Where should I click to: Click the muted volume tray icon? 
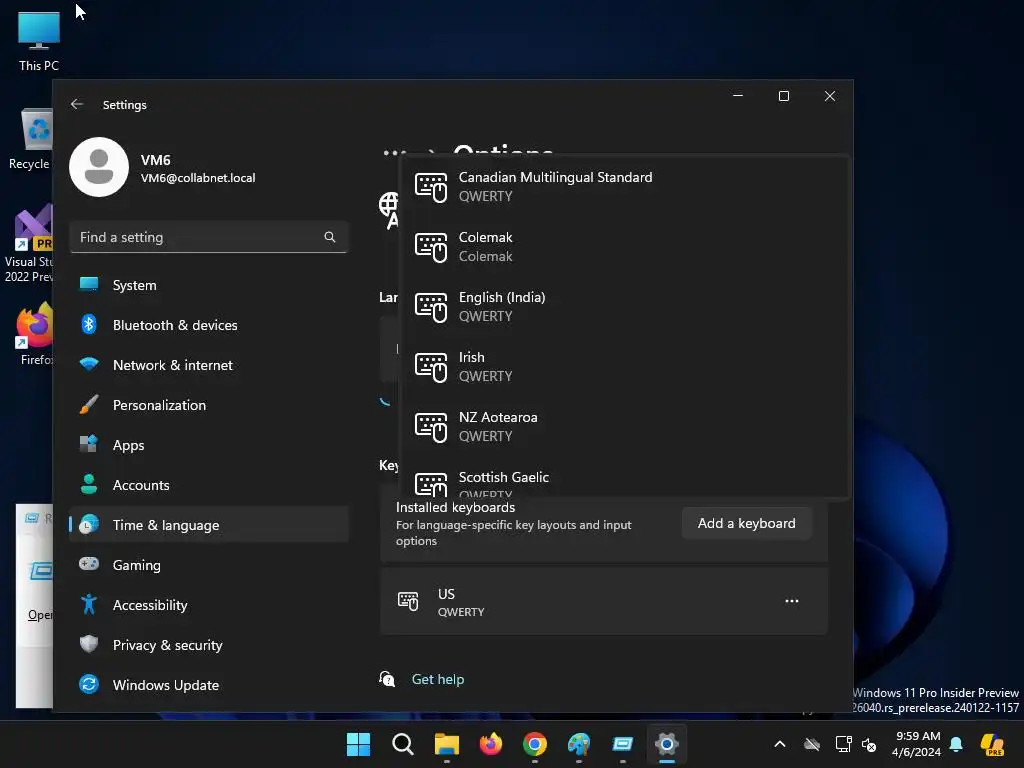(x=869, y=744)
